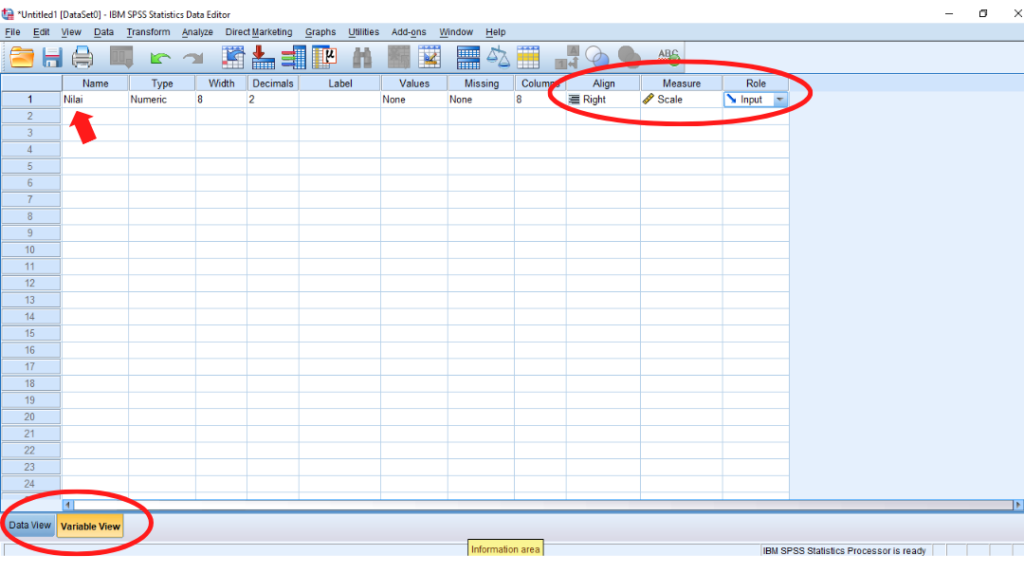Click the Width column header
The height and width of the screenshot is (574, 1024).
(221, 84)
